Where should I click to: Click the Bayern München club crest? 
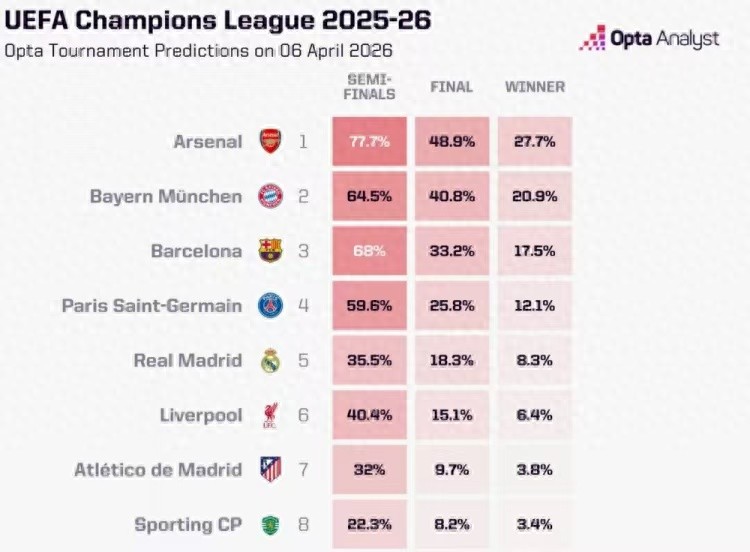pos(271,196)
